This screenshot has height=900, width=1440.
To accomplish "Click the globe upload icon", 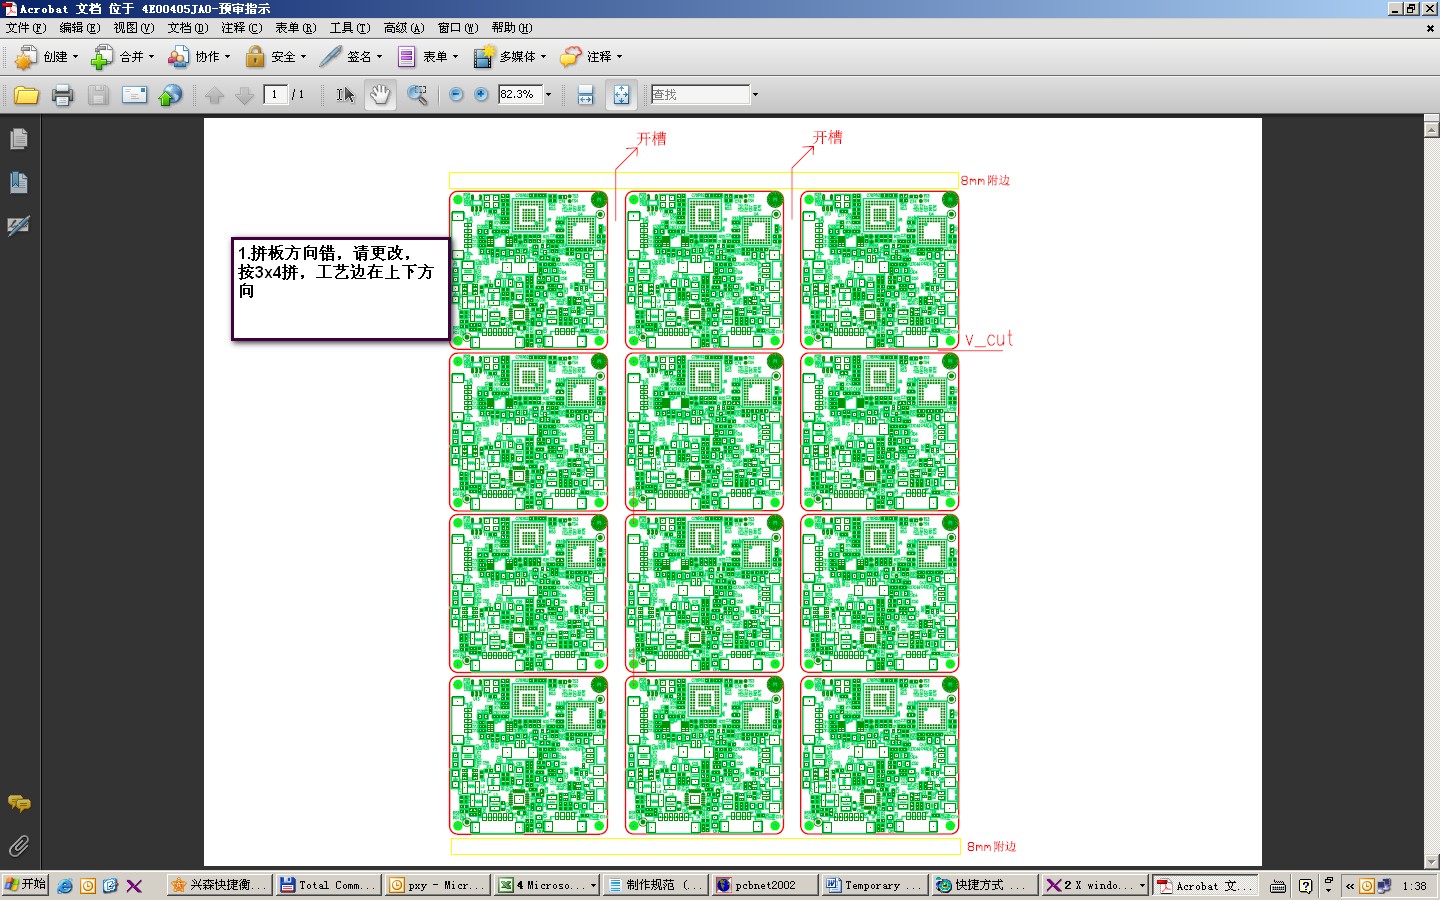I will click(x=171, y=95).
